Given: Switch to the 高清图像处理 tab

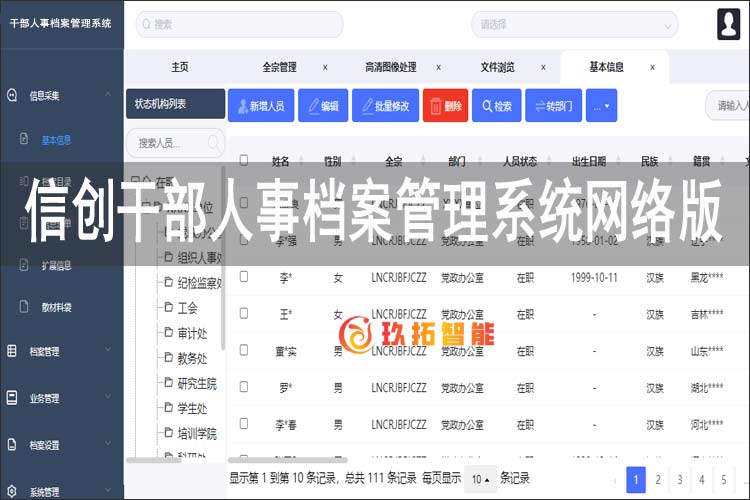Looking at the screenshot, I should (391, 67).
